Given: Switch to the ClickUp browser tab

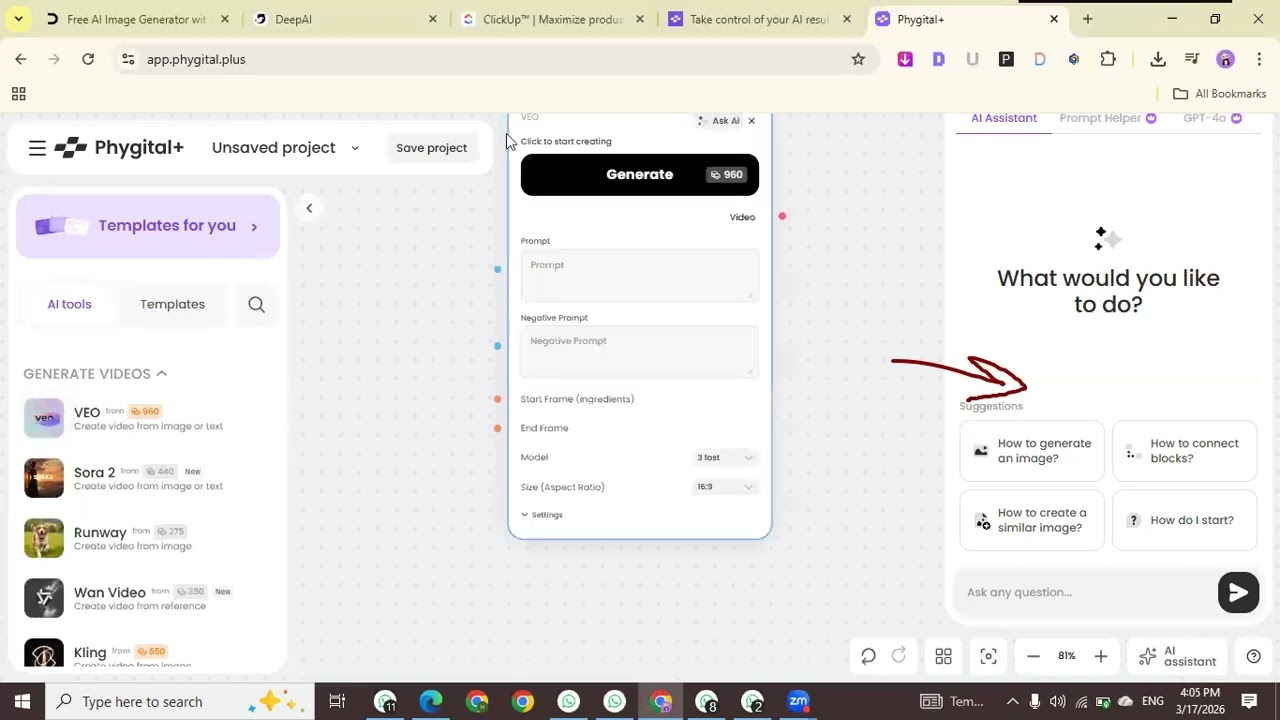Looking at the screenshot, I should [x=553, y=19].
